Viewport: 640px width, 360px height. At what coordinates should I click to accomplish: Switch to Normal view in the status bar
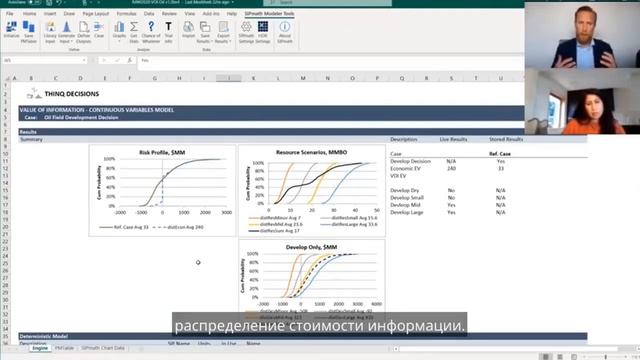pos(546,357)
